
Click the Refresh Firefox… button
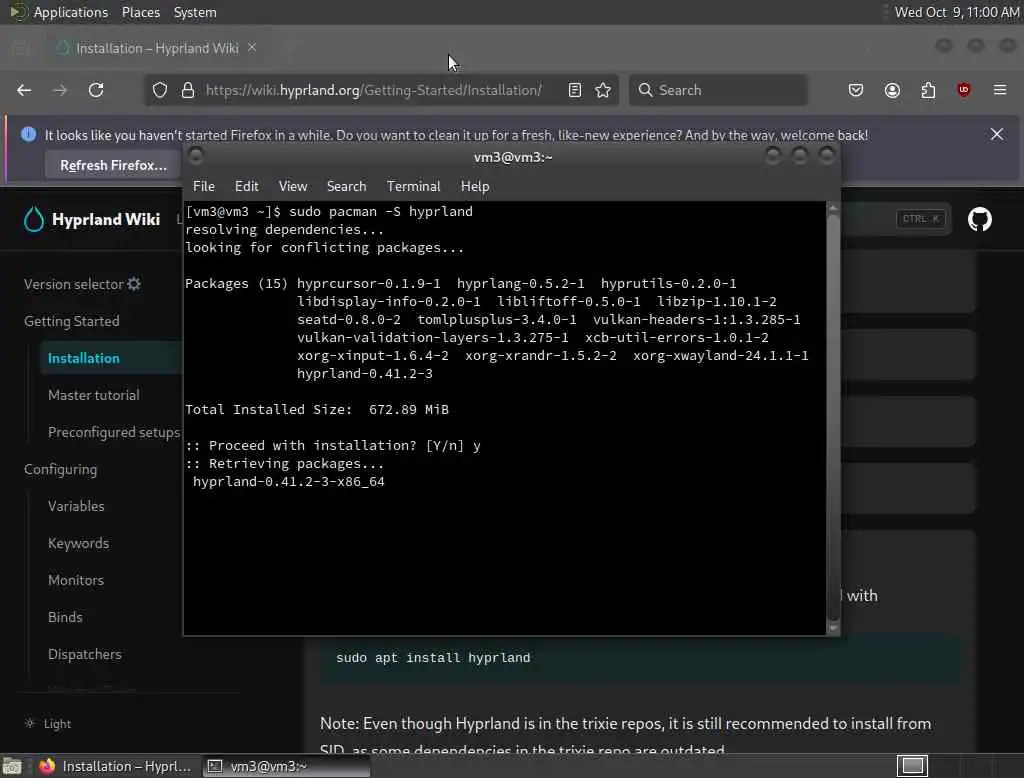click(x=114, y=165)
